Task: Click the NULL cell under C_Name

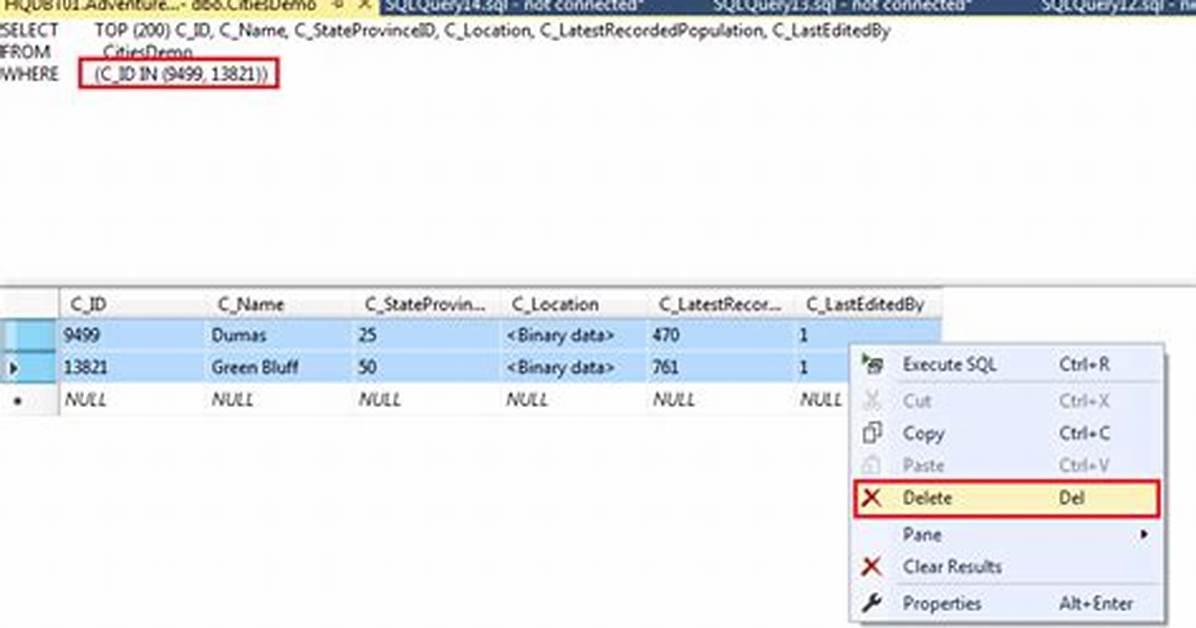Action: pos(280,399)
